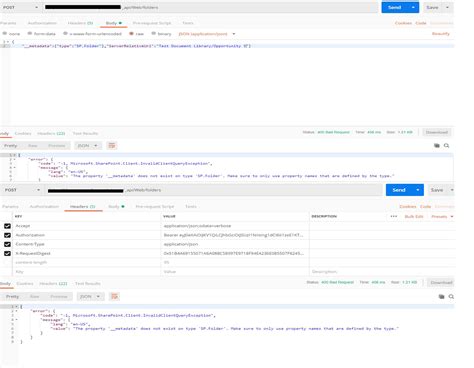The height and width of the screenshot is (368, 474).
Task: Open the JSON format dropdown in lower response
Action: [x=90, y=296]
